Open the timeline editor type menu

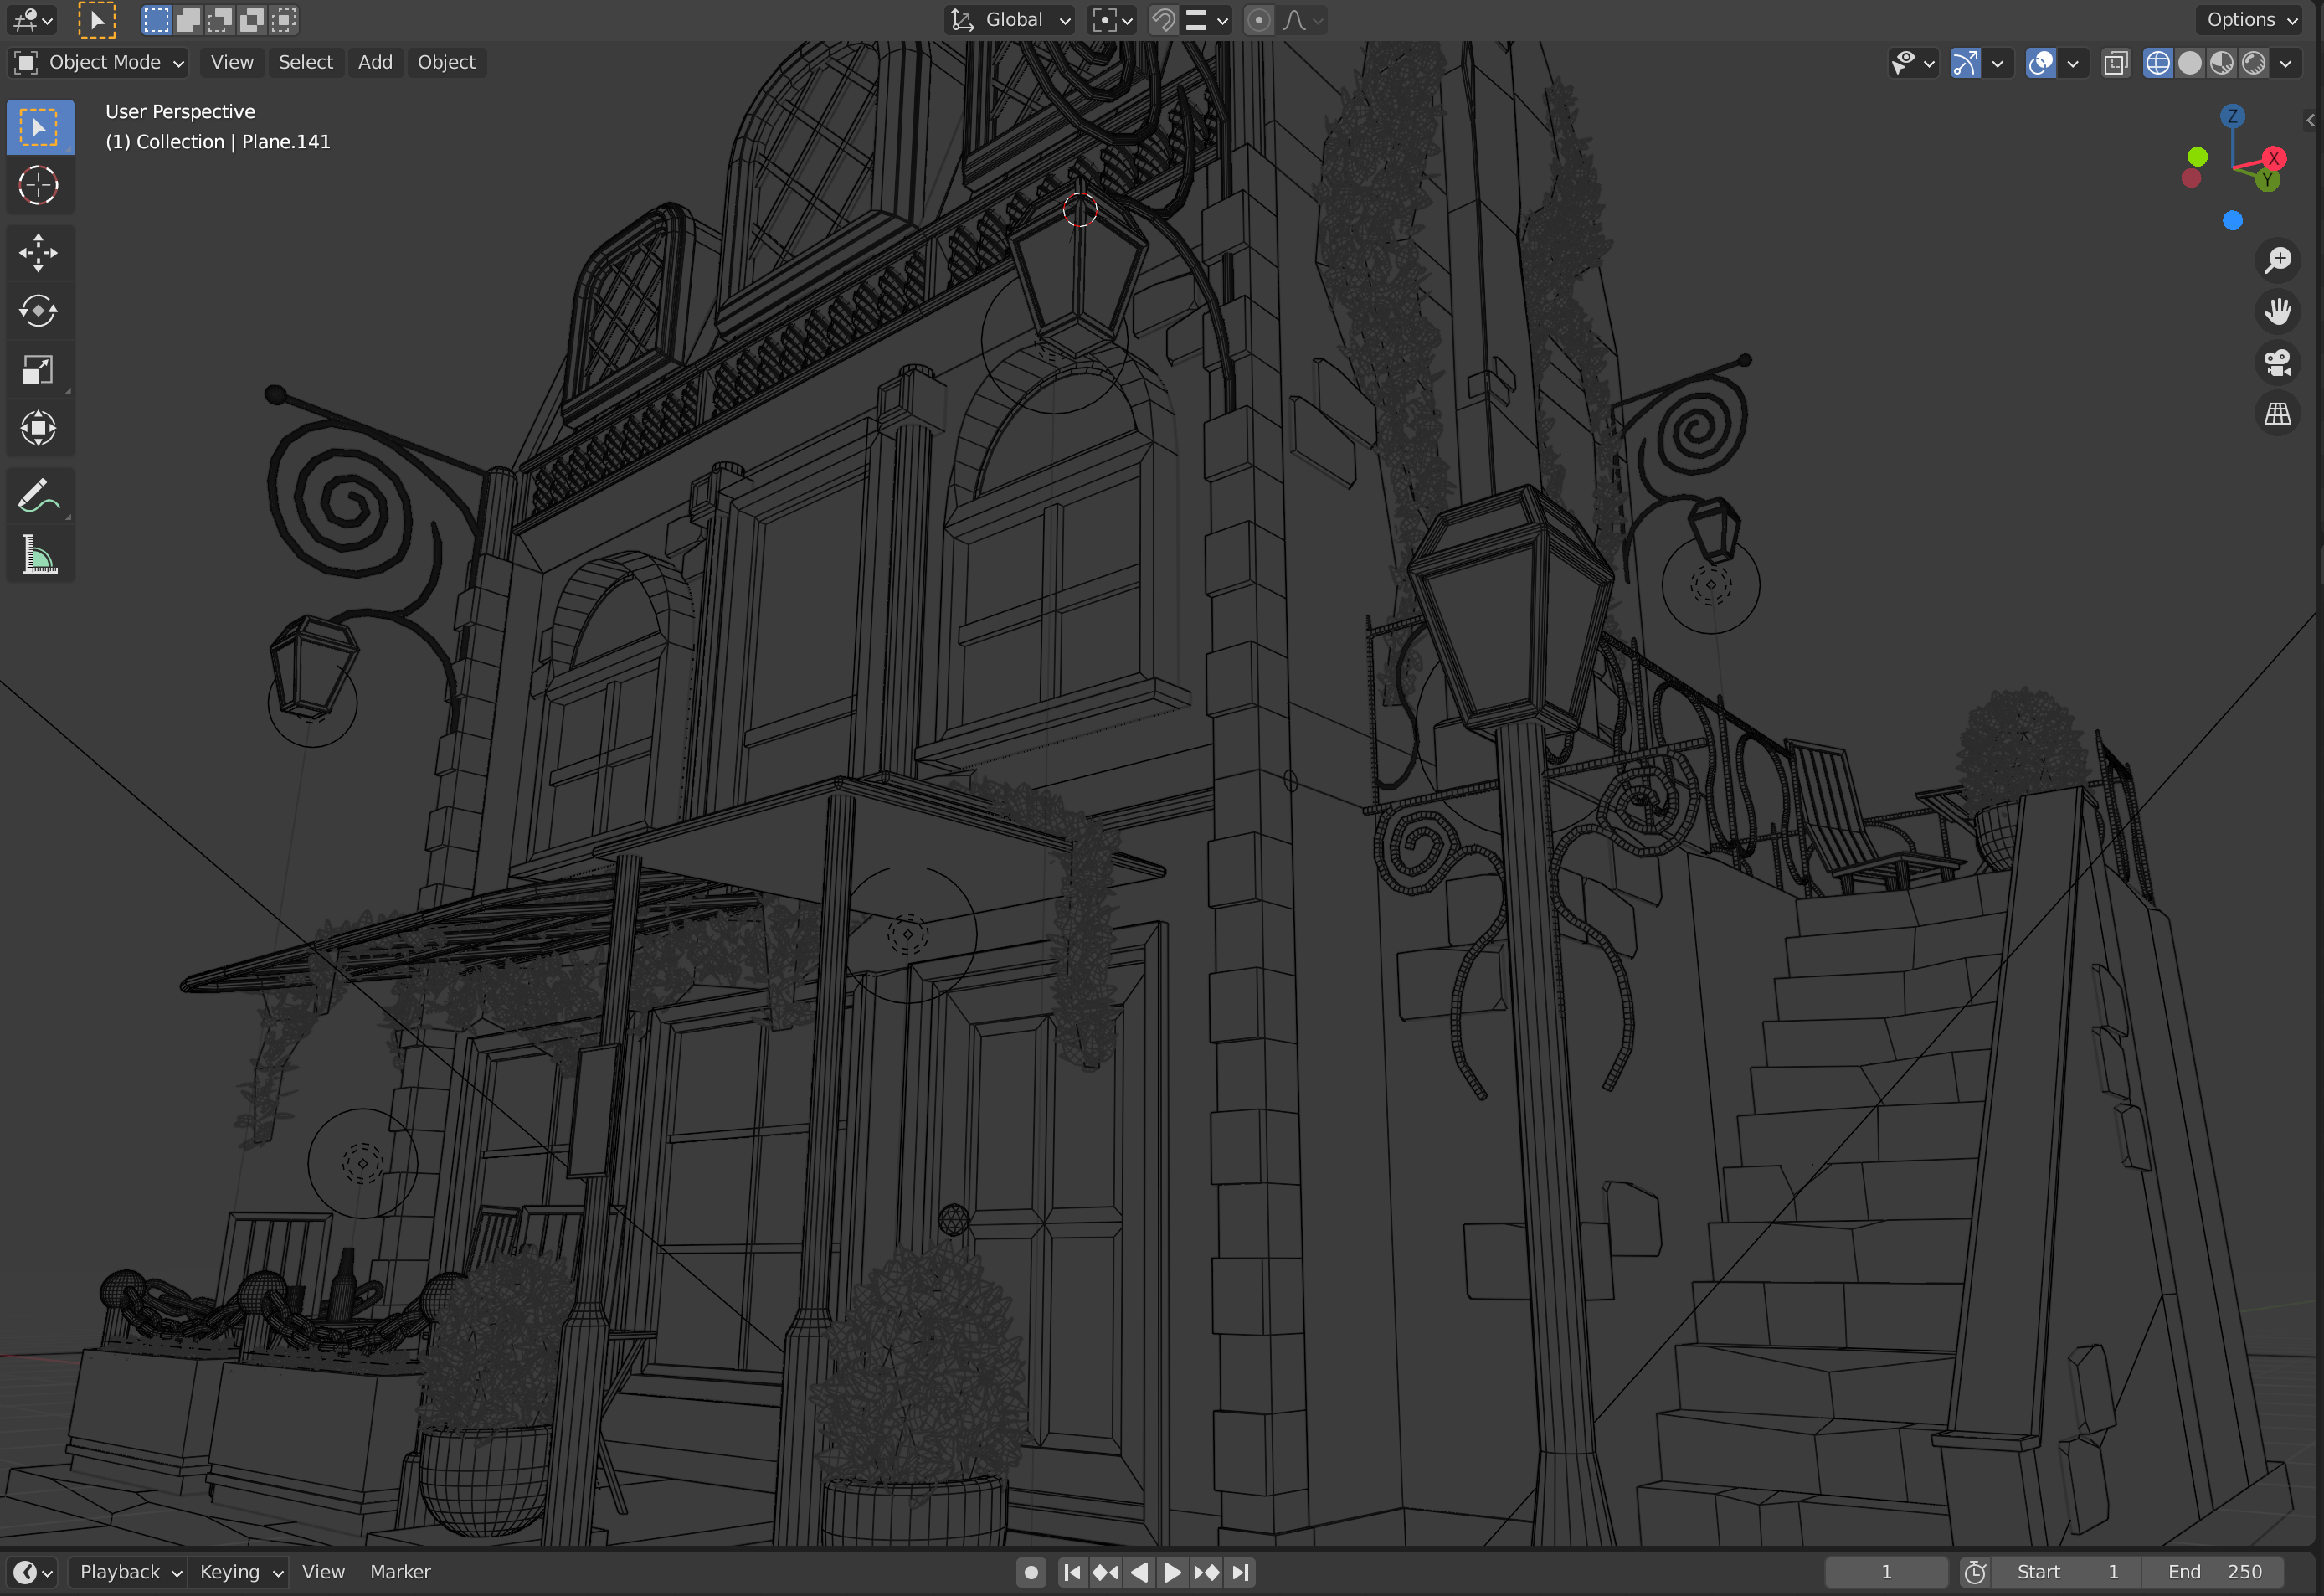[32, 1572]
